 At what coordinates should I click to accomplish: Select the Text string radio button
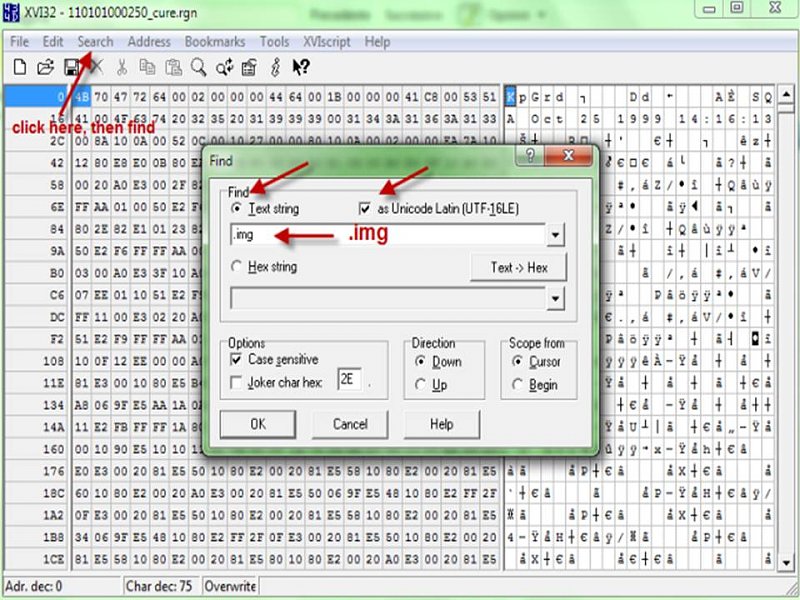236,209
